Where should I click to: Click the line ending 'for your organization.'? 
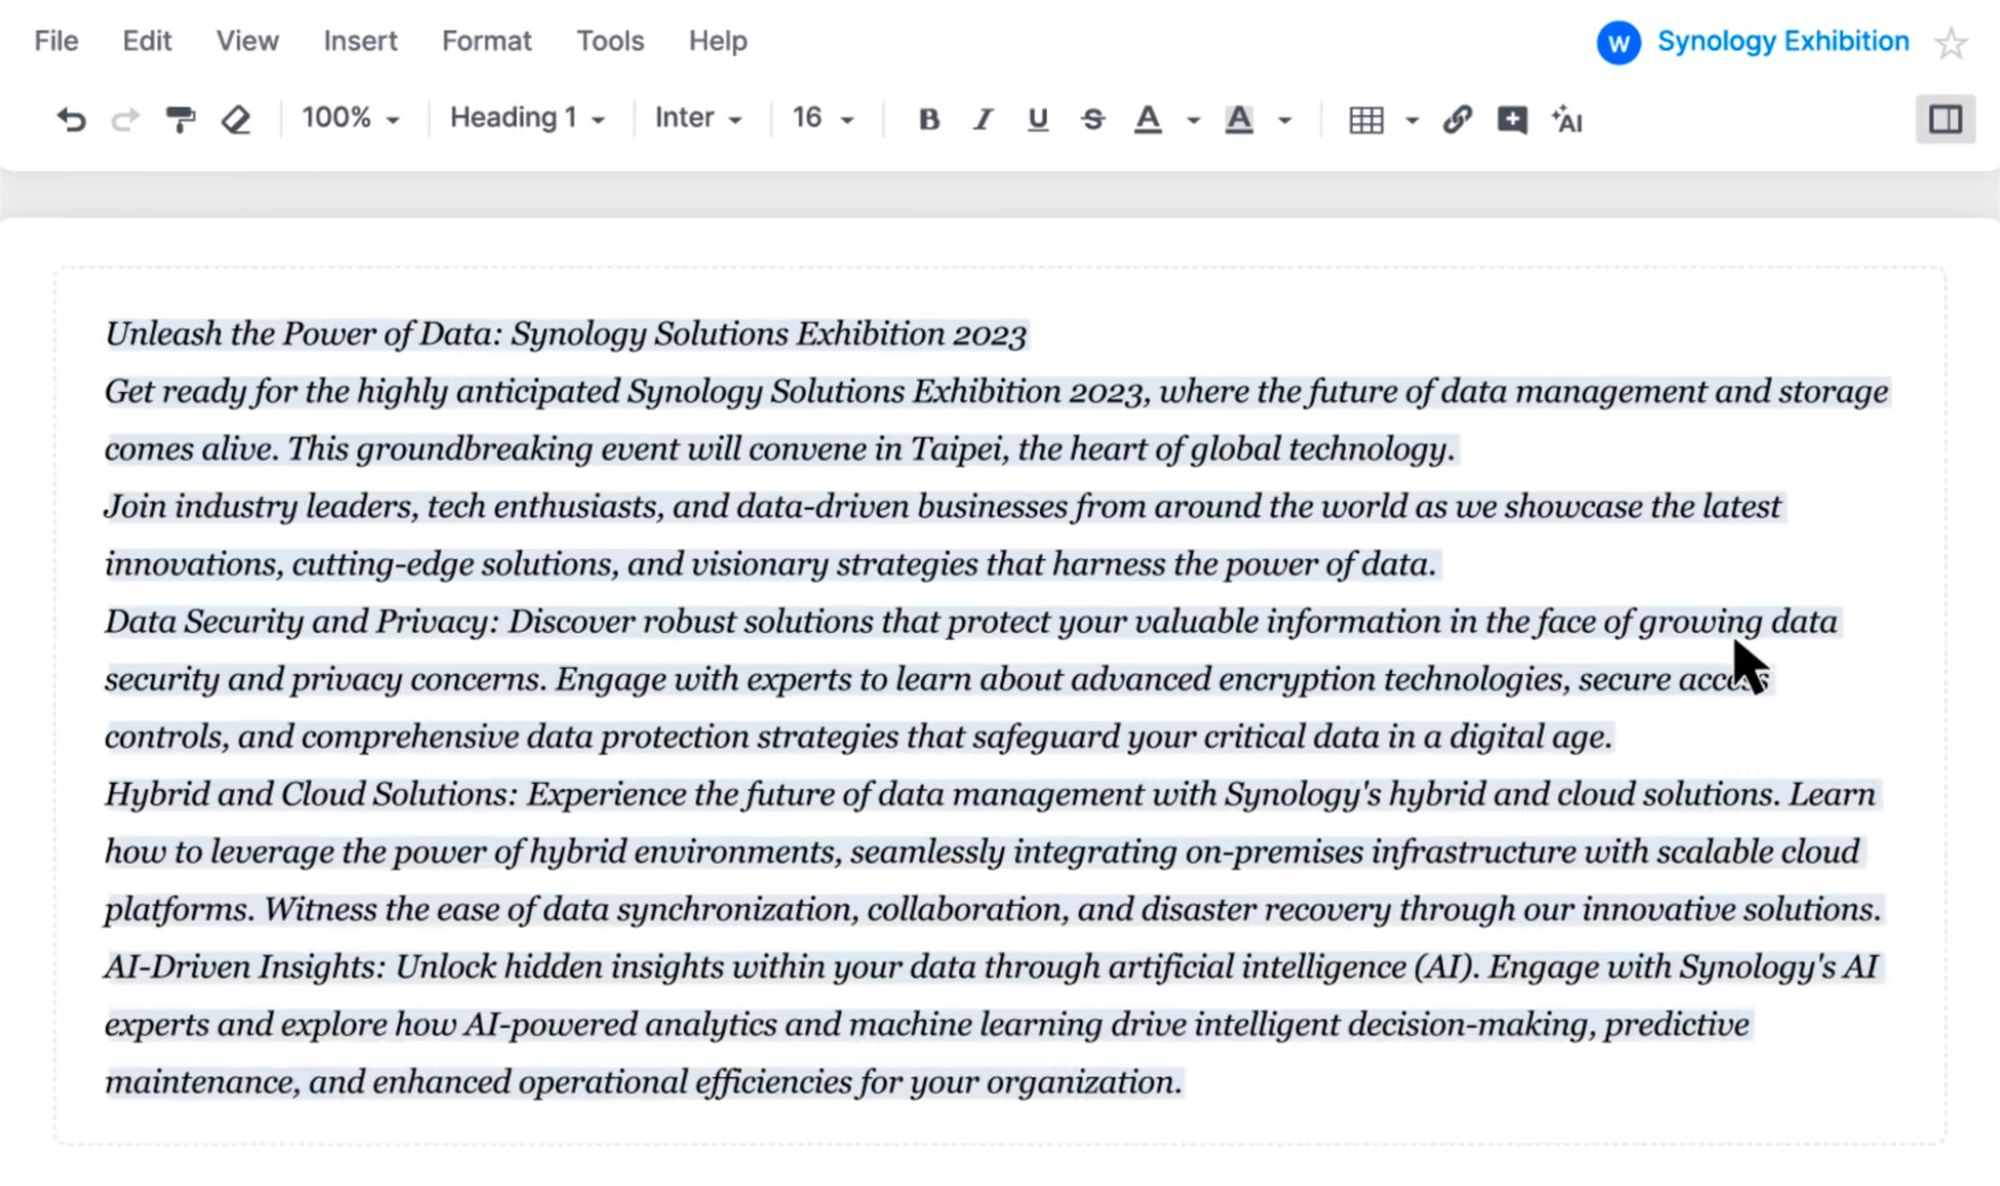pos(644,1082)
